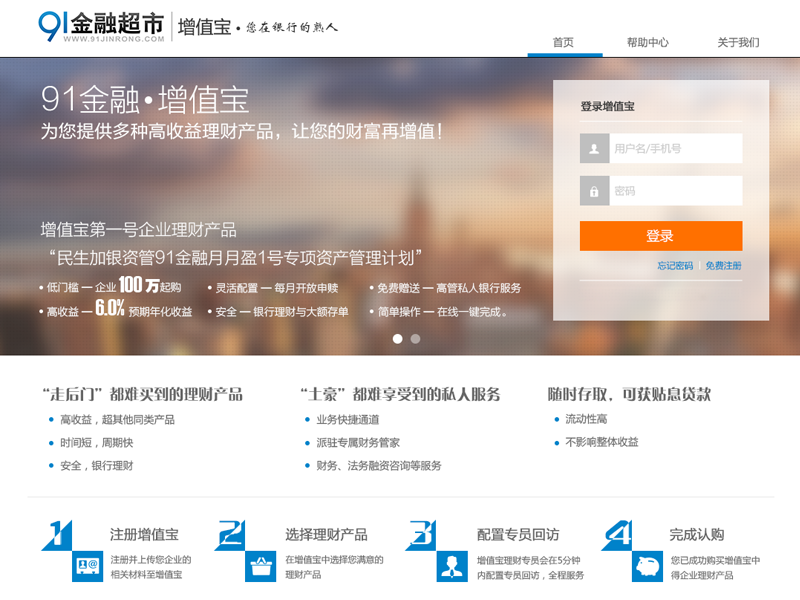Viewport: 800px width, 600px height.
Task: Select the 首页 navigation tab
Action: coord(565,42)
